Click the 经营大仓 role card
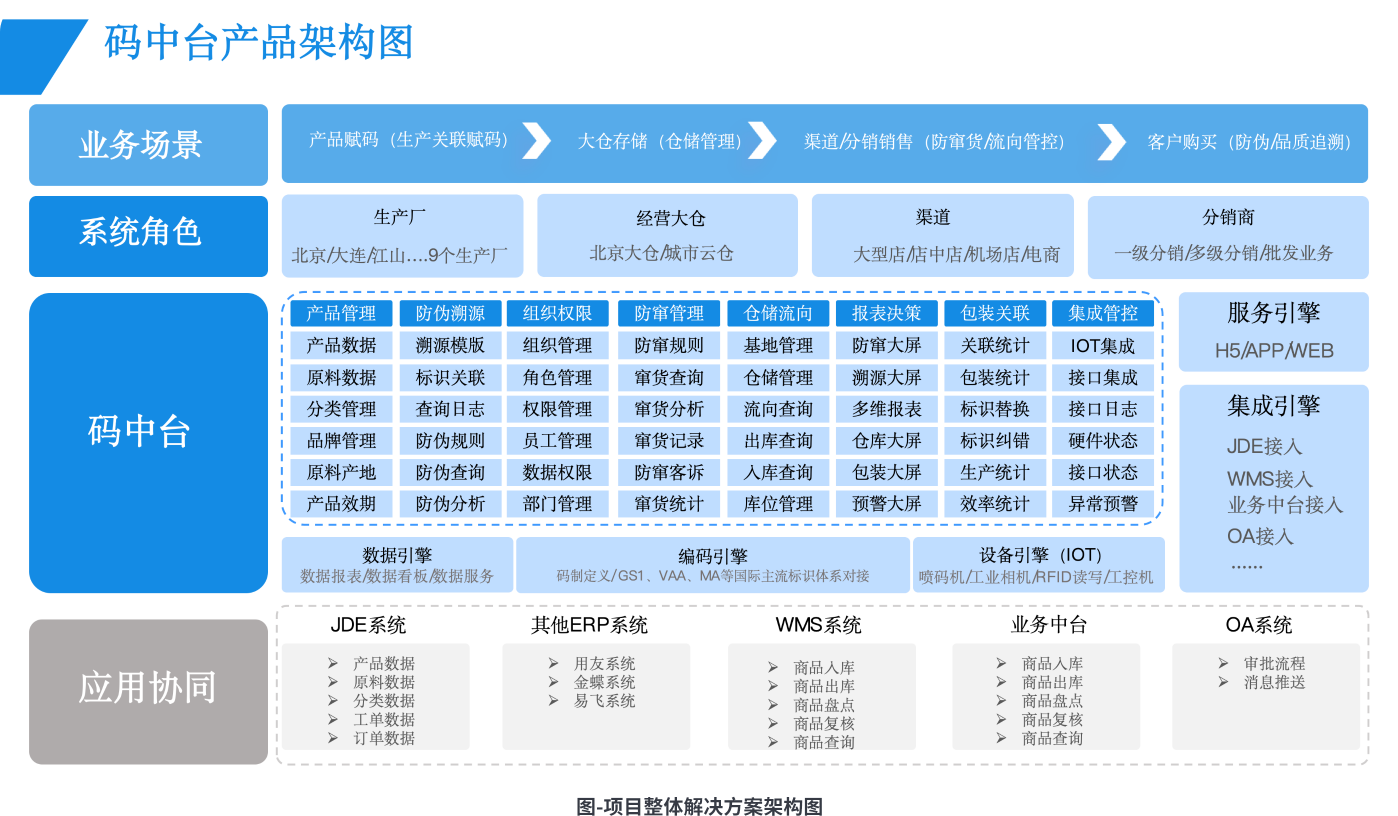This screenshot has width=1398, height=816. [667, 235]
